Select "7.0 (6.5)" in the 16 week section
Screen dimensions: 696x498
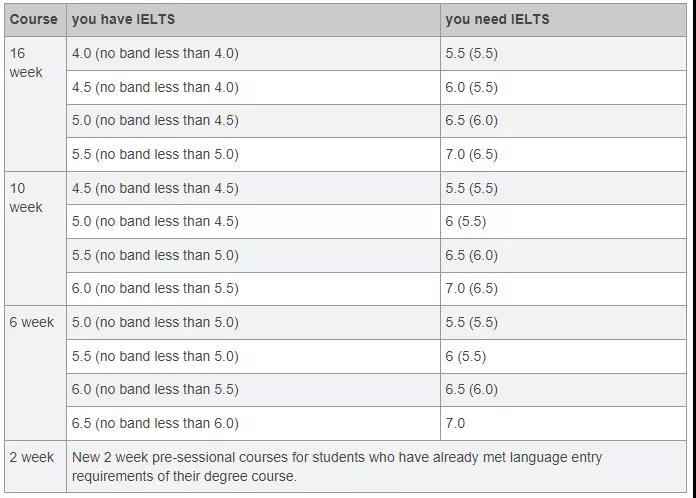(471, 154)
